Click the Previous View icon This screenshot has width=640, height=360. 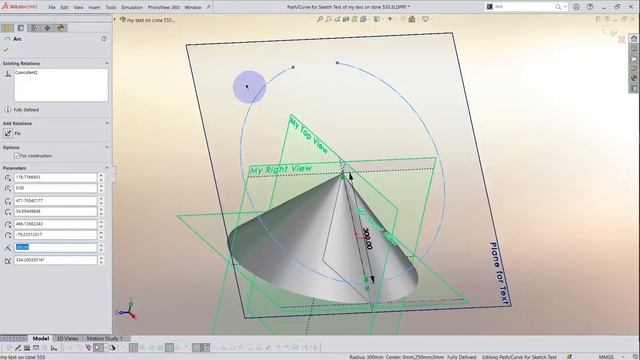point(338,19)
